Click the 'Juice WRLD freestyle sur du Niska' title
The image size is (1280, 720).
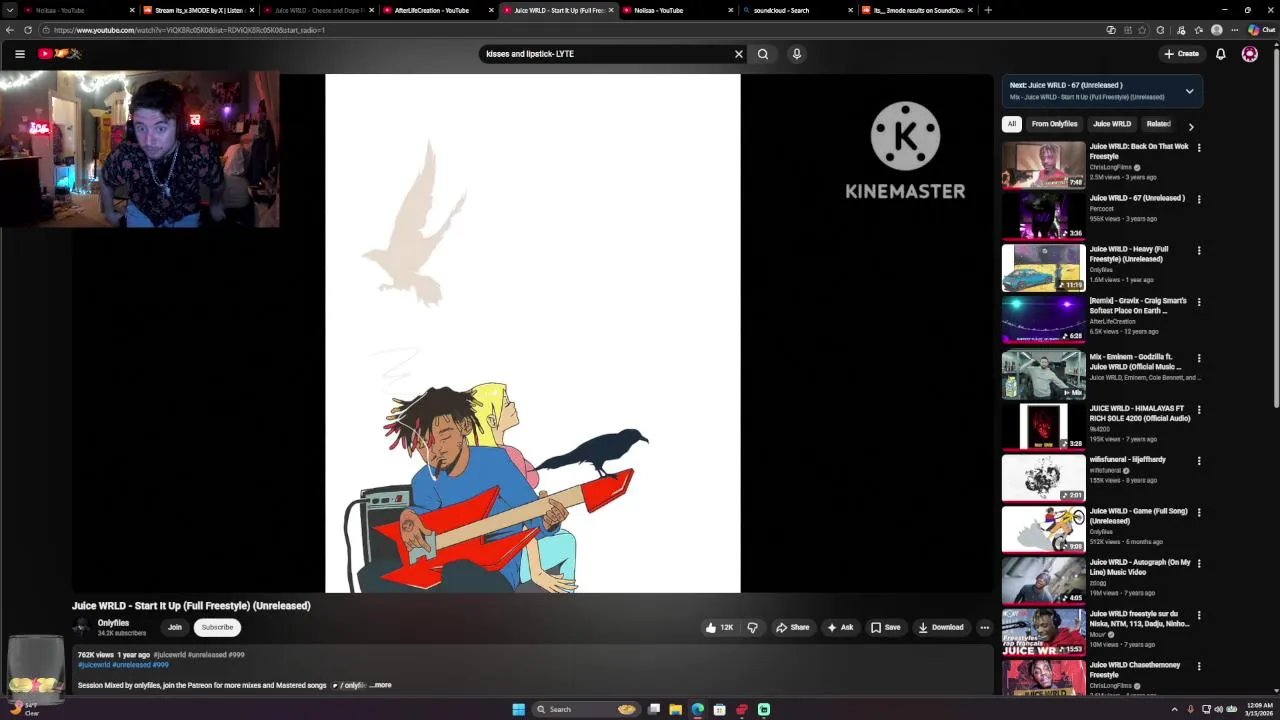(1140, 619)
